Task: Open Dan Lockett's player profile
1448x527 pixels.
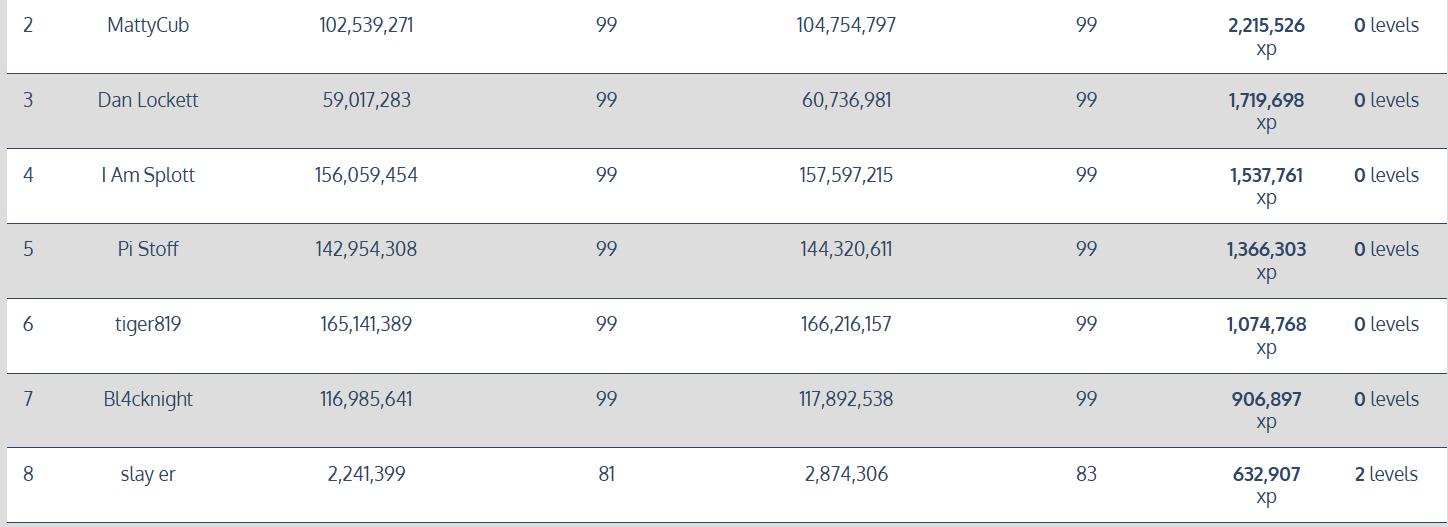Action: click(148, 100)
